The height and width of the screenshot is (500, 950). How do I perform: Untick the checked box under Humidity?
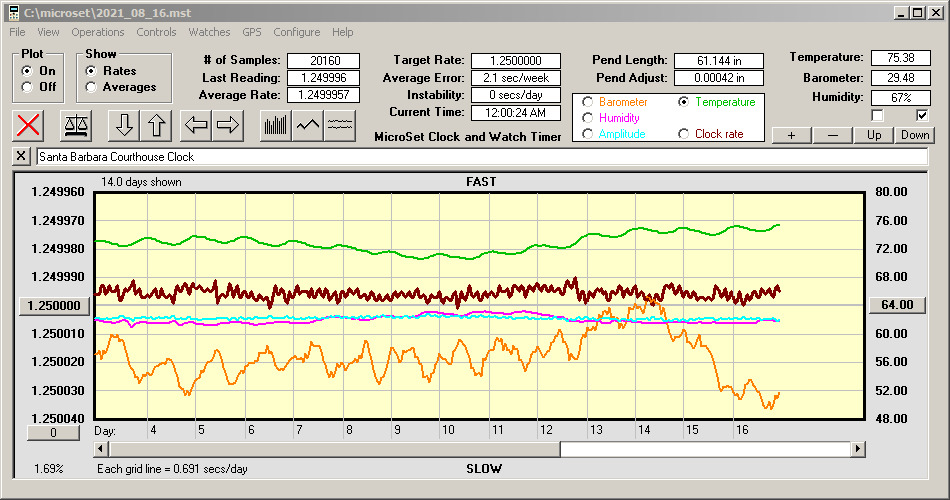coord(922,115)
